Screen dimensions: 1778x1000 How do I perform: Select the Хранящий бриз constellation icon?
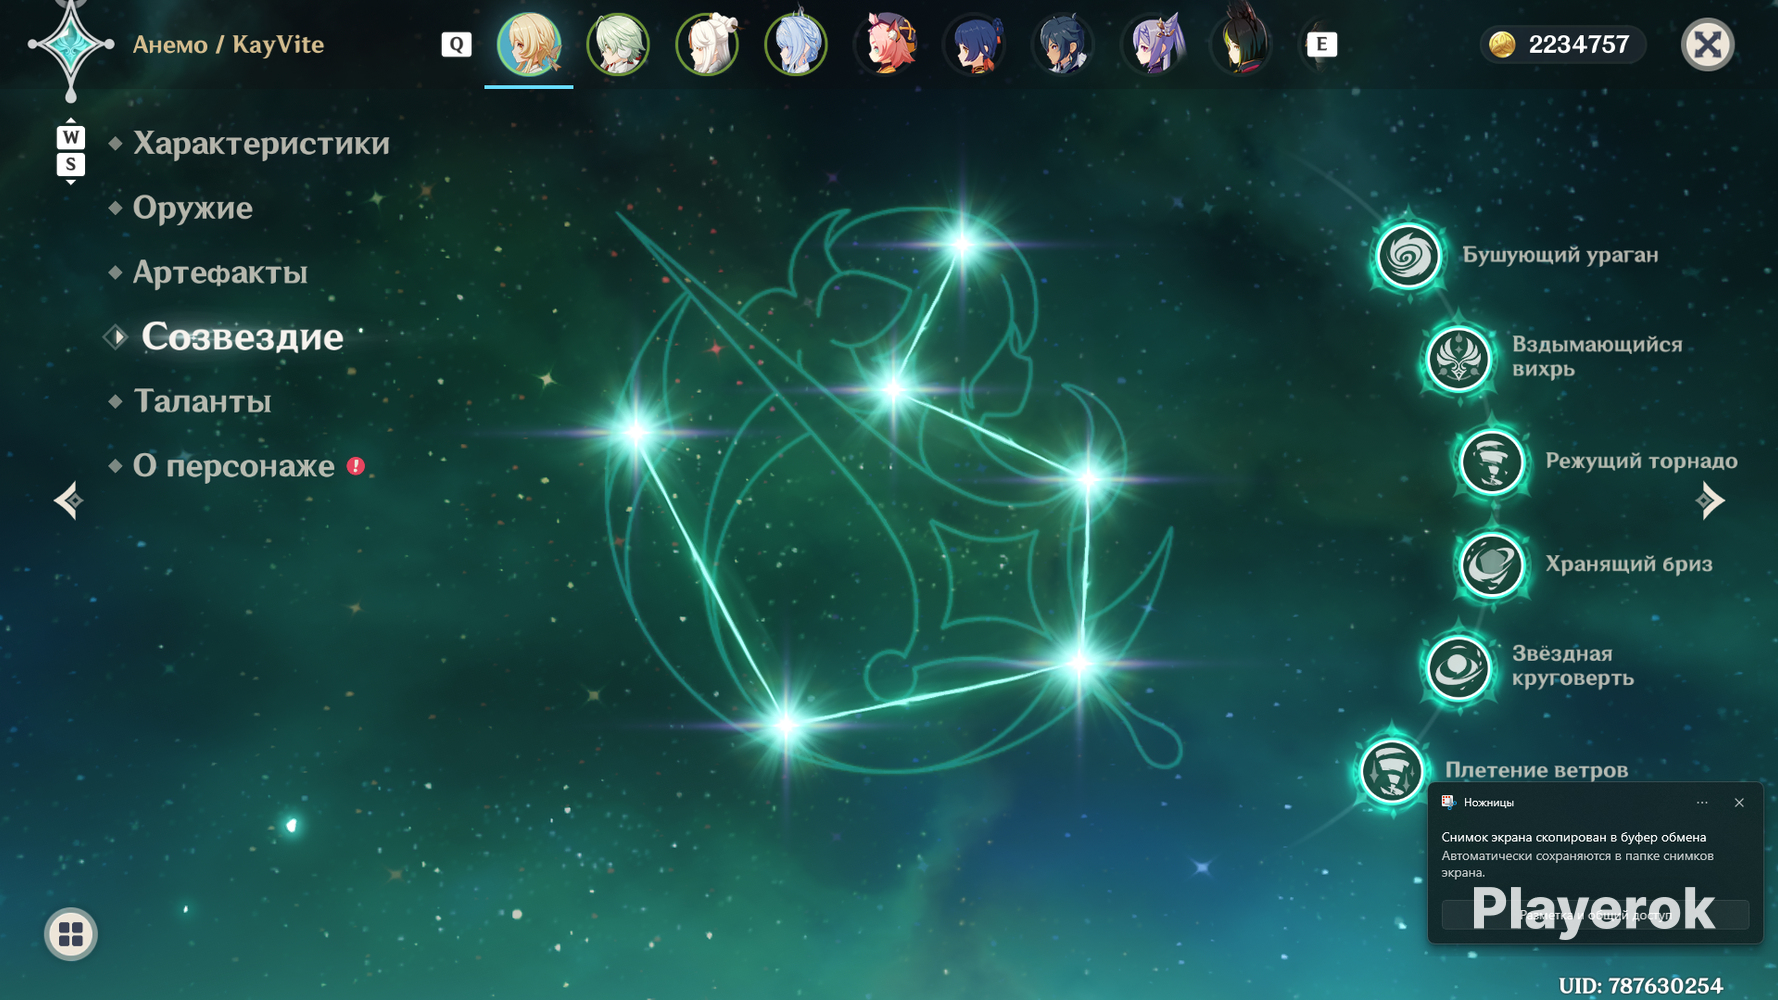[1491, 565]
